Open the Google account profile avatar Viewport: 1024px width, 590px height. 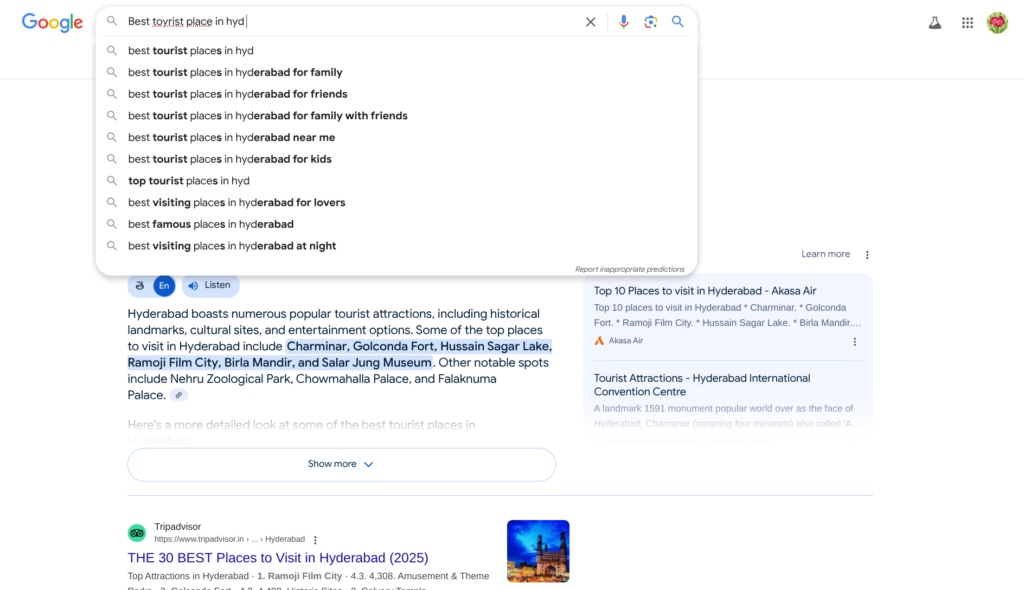[997, 22]
